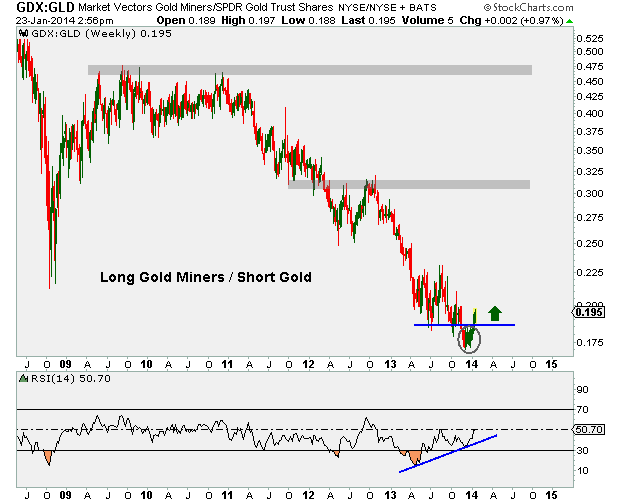
Task: Click the GDX:GLD ticker title
Action: tap(45, 7)
